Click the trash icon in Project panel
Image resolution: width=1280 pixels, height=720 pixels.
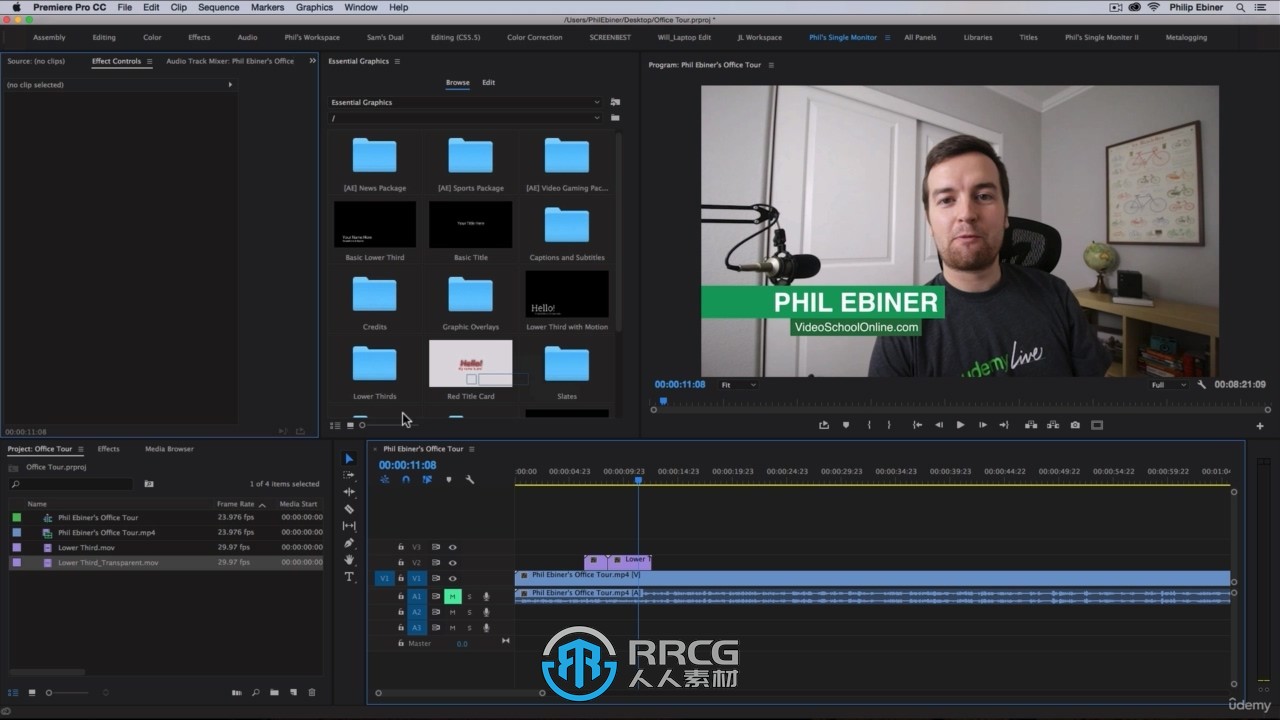[x=311, y=692]
